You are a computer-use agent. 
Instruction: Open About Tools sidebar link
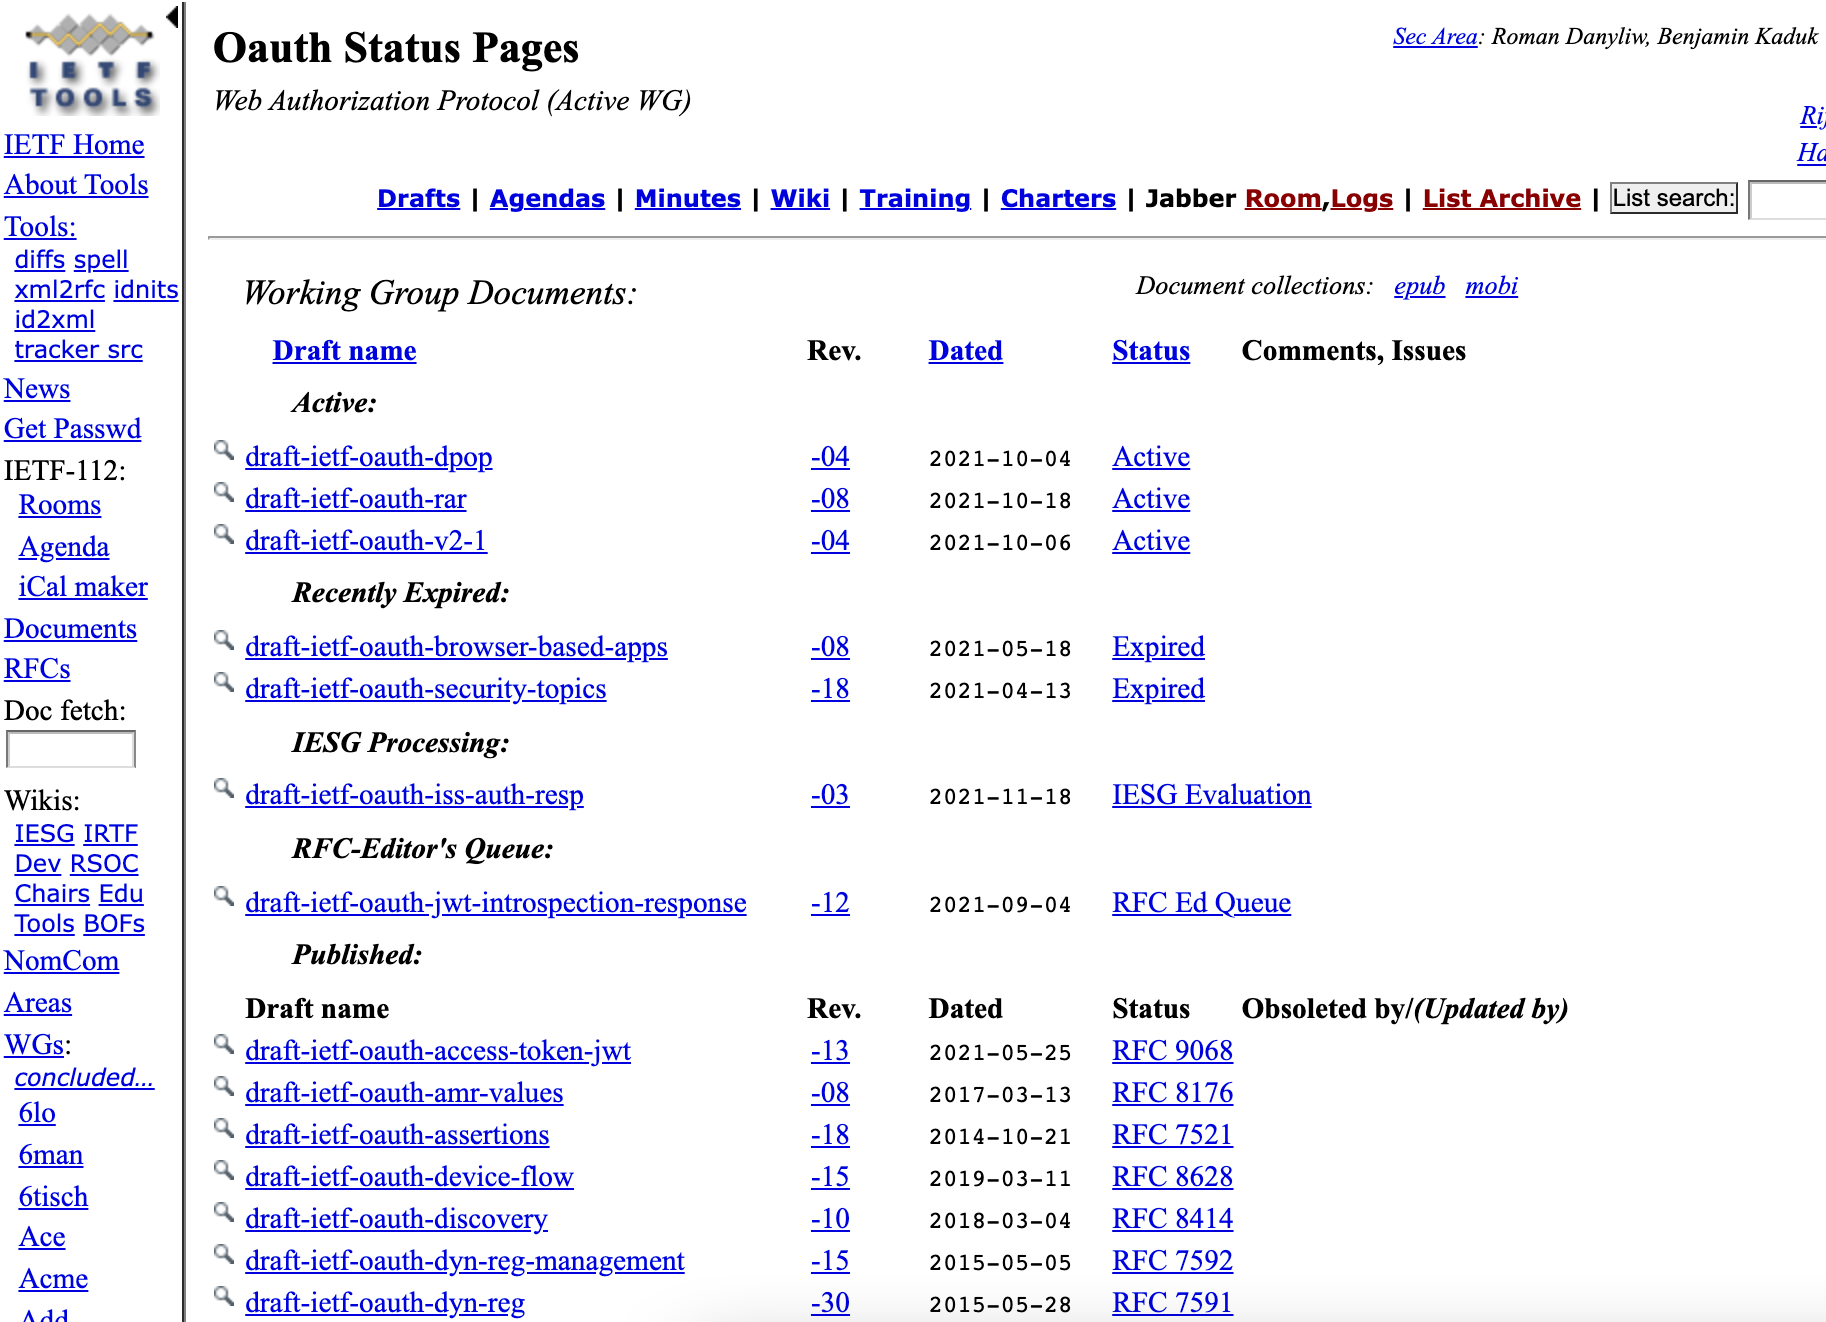[76, 185]
